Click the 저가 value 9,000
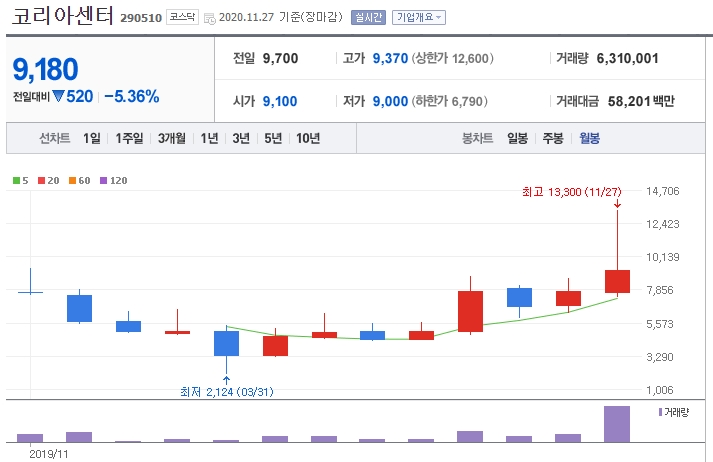This screenshot has height=462, width=713. click(x=390, y=101)
